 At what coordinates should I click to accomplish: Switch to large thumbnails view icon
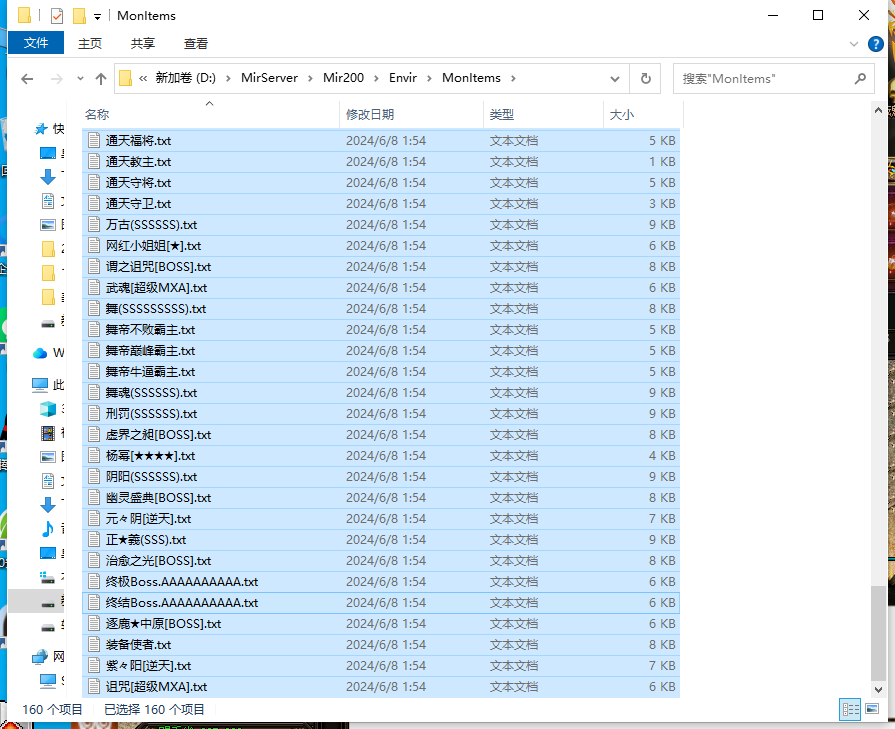coord(872,710)
